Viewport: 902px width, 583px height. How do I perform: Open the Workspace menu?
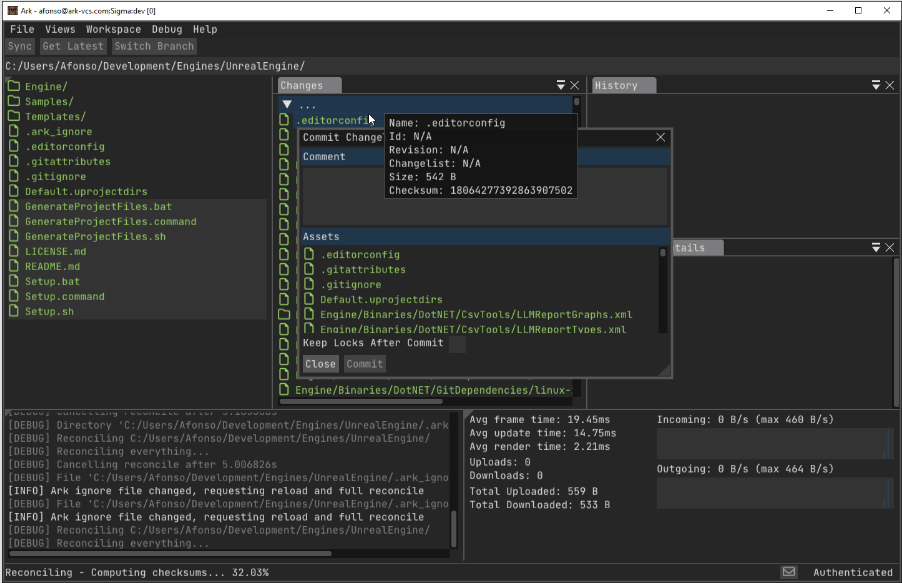(x=113, y=29)
